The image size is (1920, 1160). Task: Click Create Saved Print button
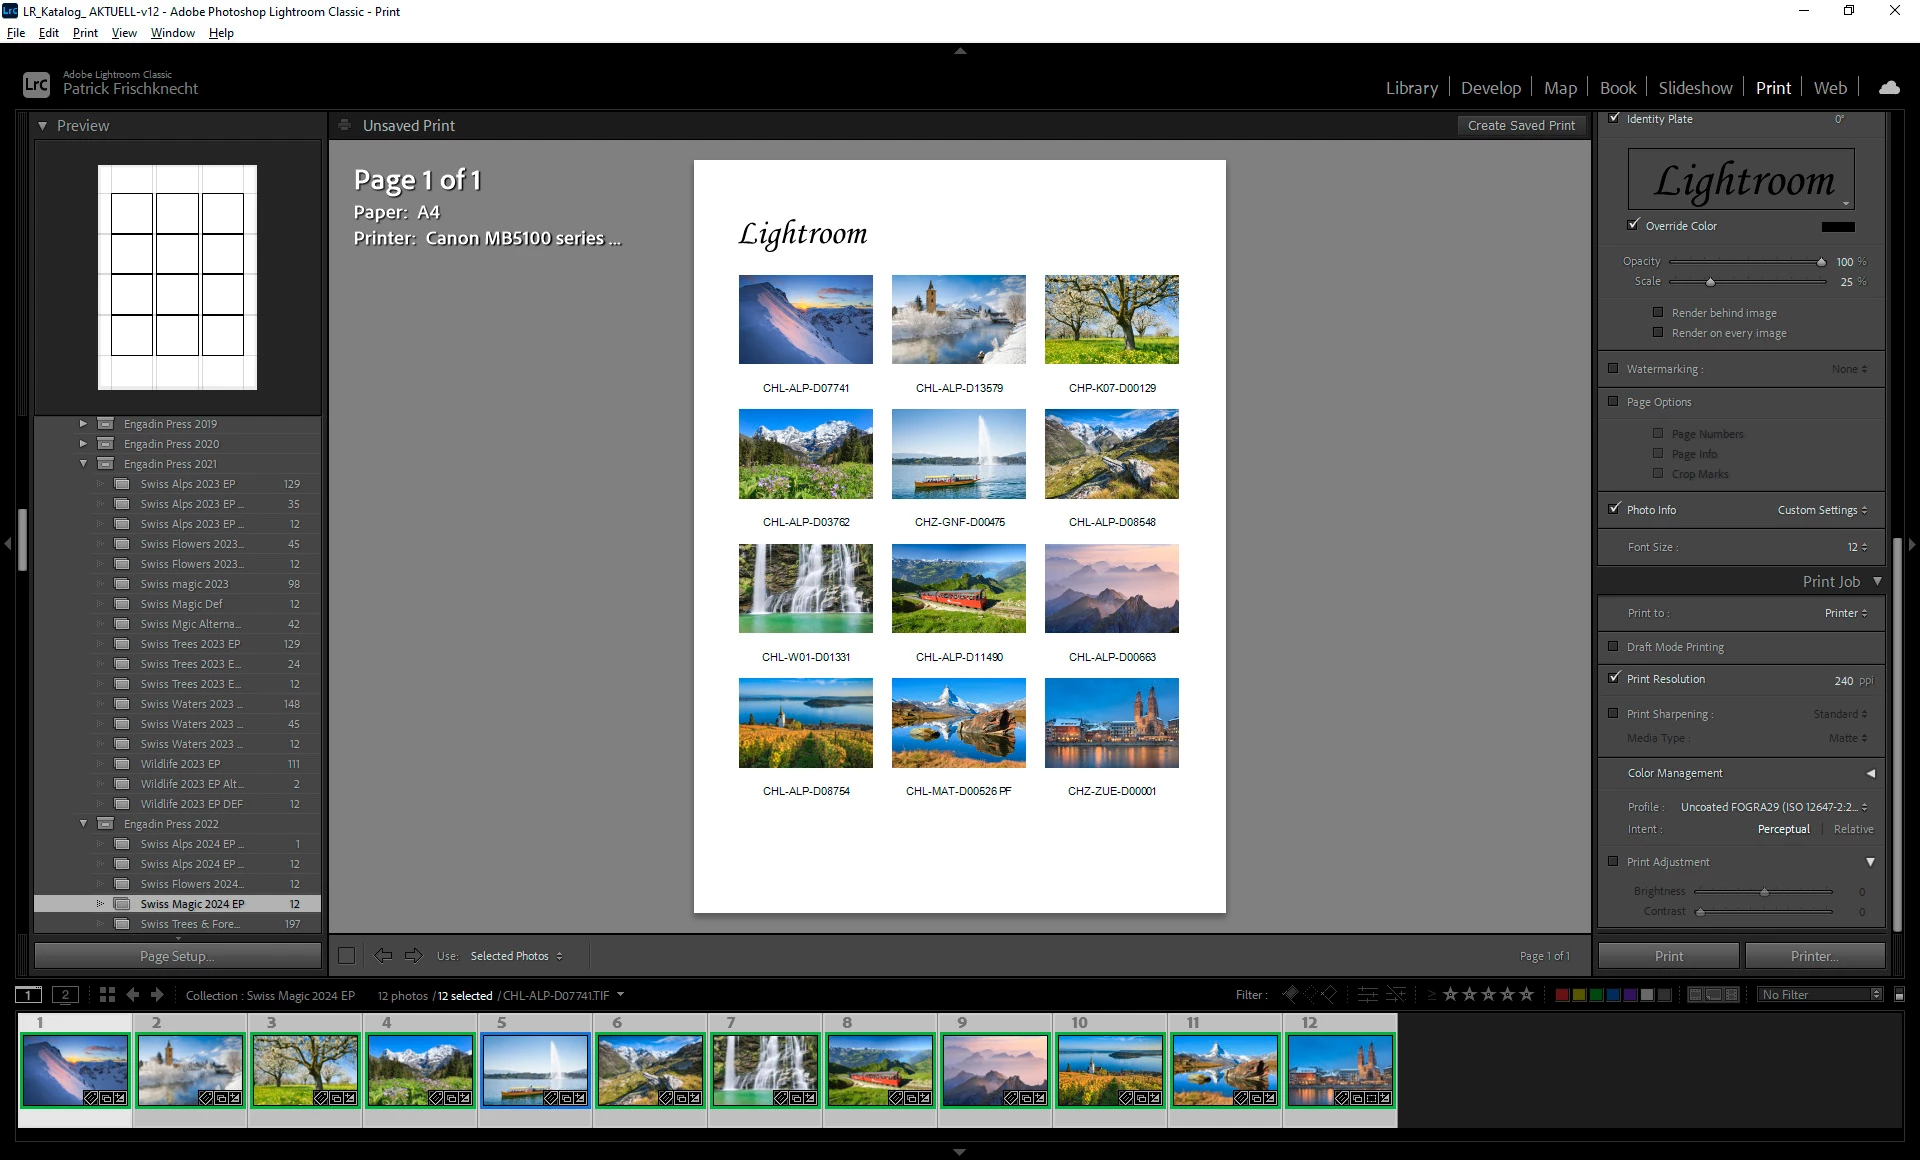[1520, 125]
